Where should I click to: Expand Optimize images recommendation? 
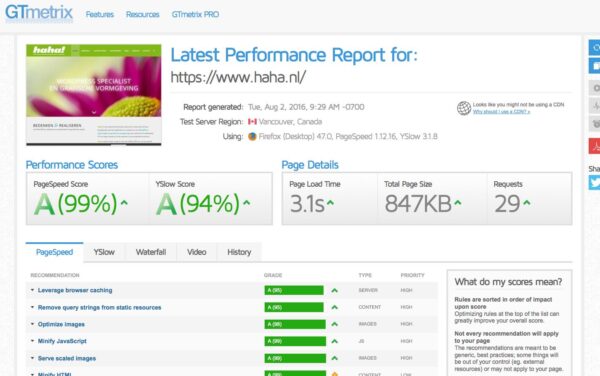[33, 324]
